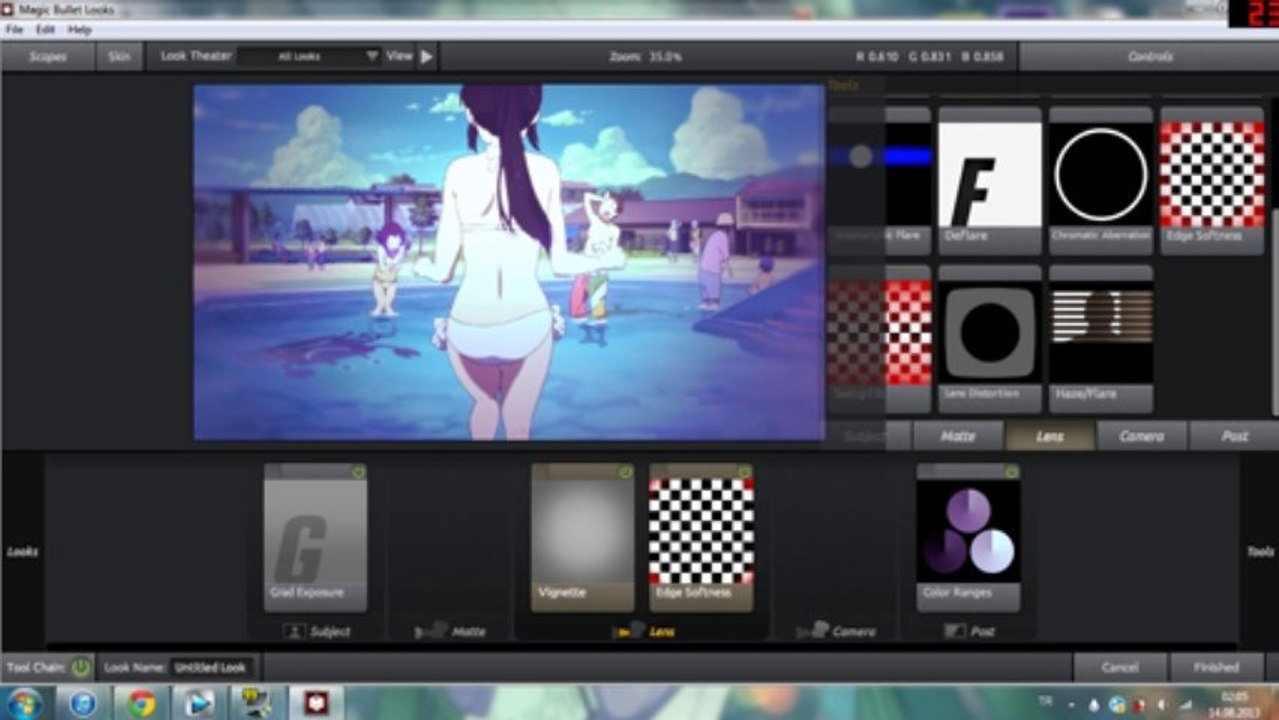This screenshot has width=1279, height=720.
Task: Switch to the Post tools tab
Action: 1234,436
